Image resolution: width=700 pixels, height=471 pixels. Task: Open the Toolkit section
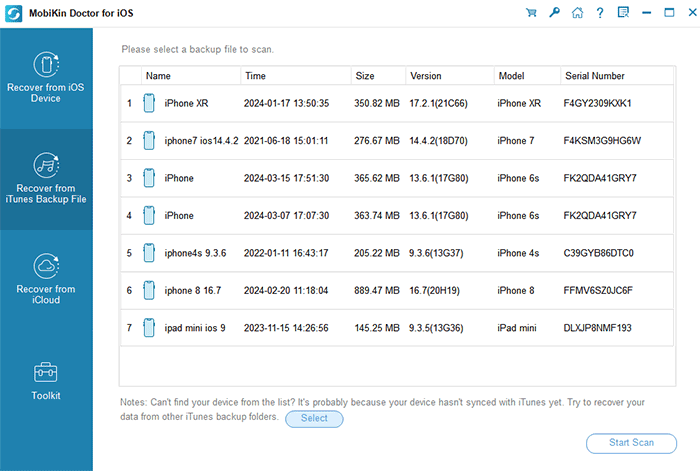tap(46, 381)
